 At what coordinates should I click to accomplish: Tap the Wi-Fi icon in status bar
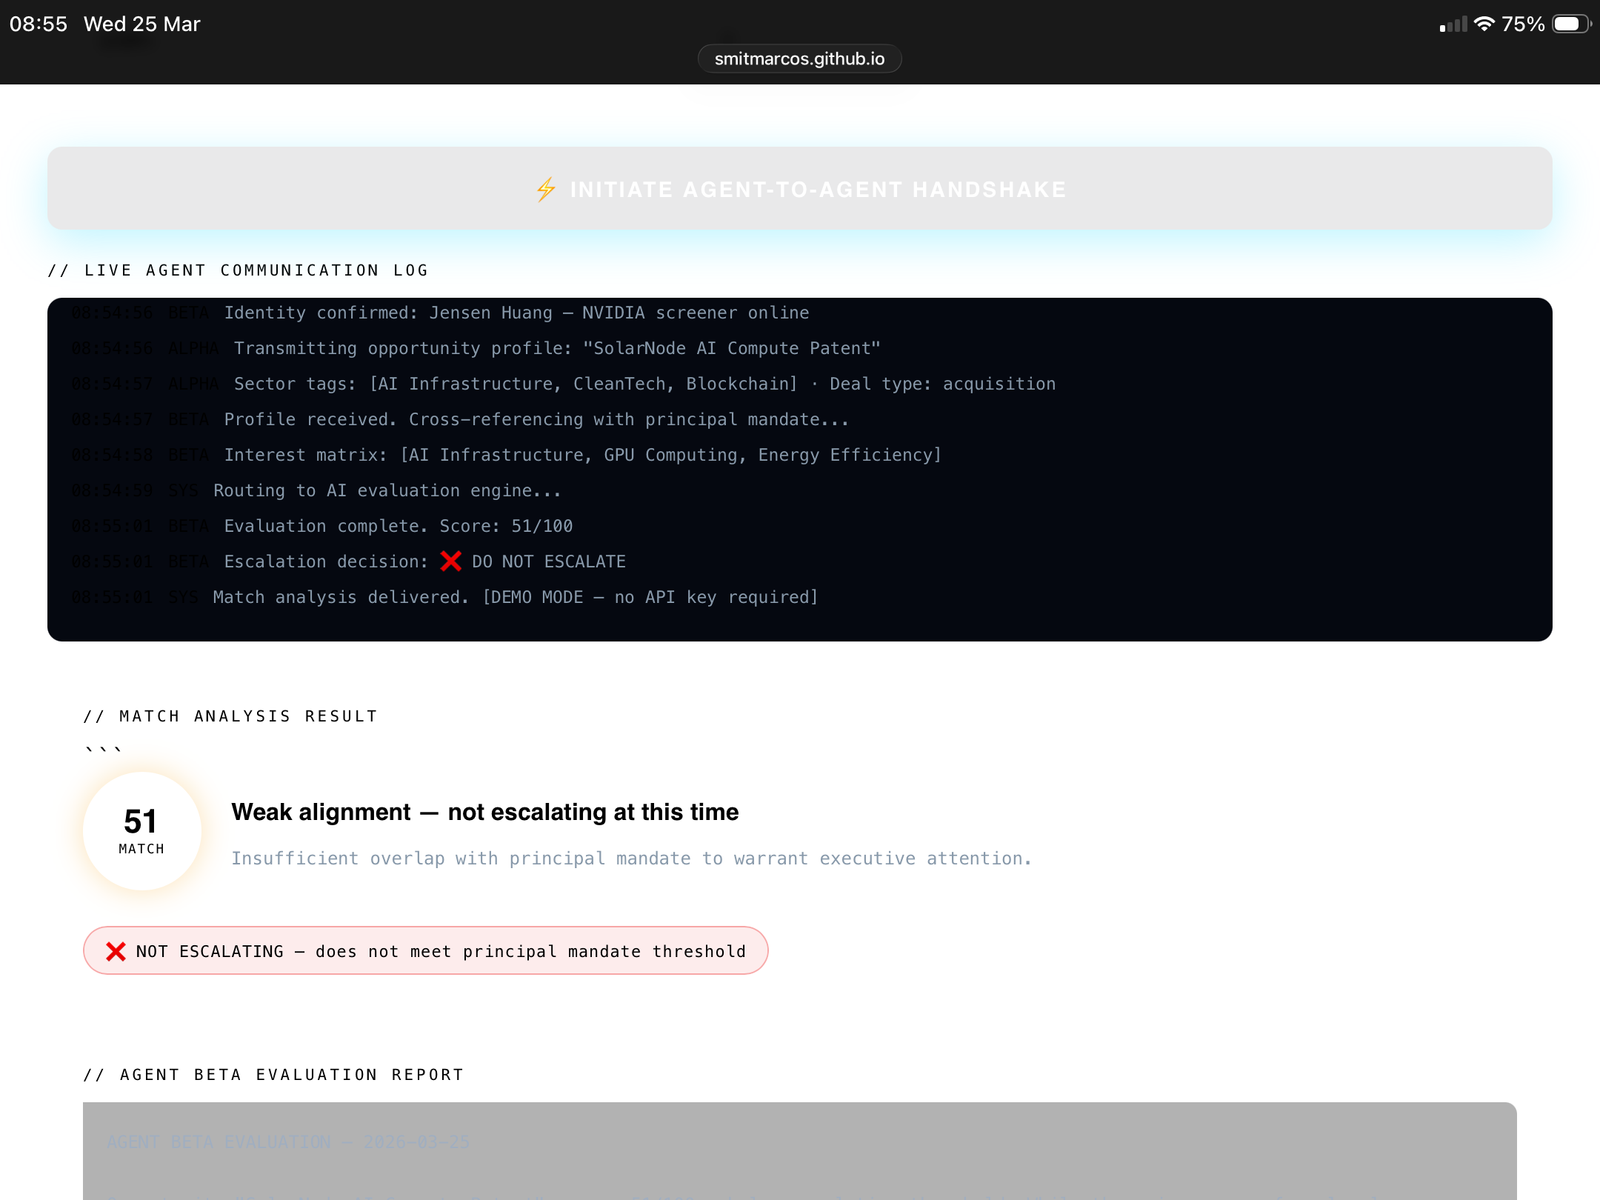pos(1484,24)
